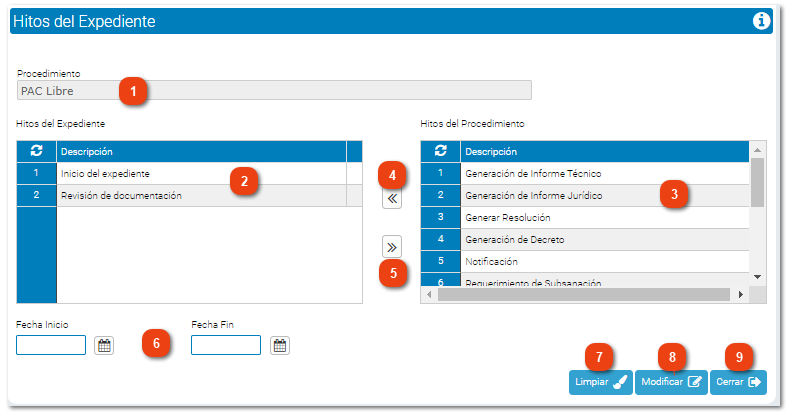Sort procedimiento table by Descripción header
This screenshot has height=415, width=789.
coord(605,151)
